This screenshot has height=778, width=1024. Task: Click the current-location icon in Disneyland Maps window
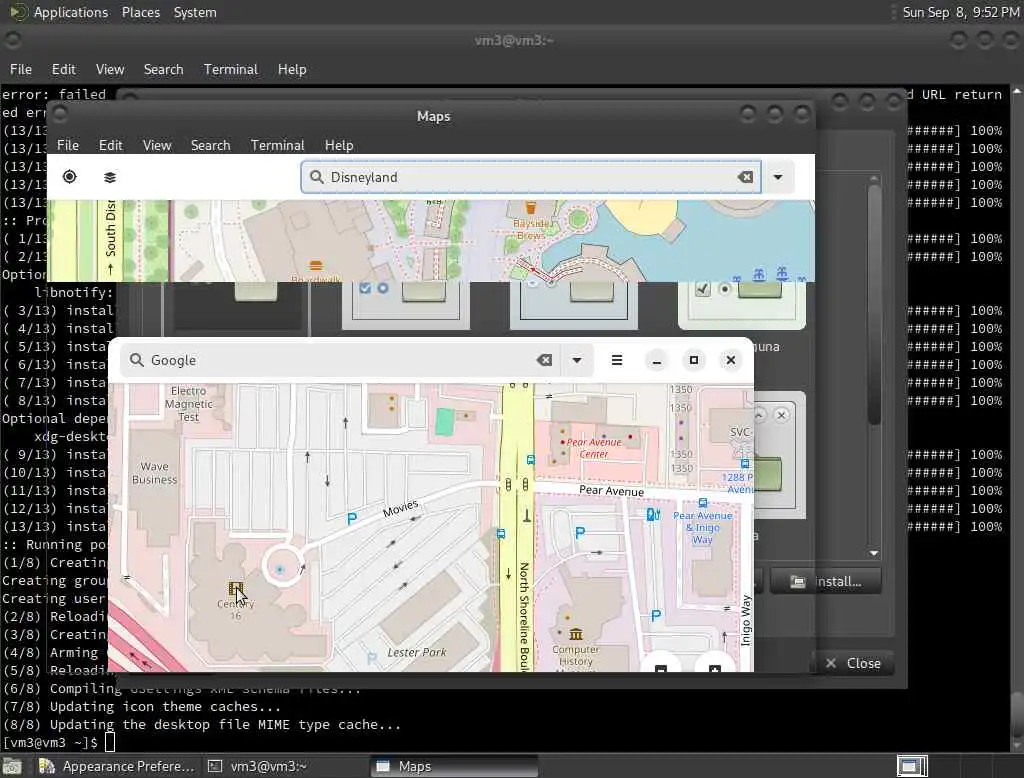[69, 176]
